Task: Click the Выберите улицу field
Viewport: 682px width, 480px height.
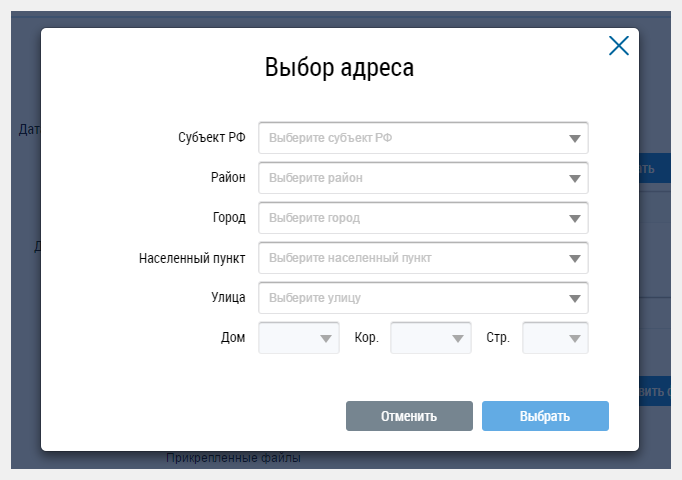Action: (x=423, y=298)
